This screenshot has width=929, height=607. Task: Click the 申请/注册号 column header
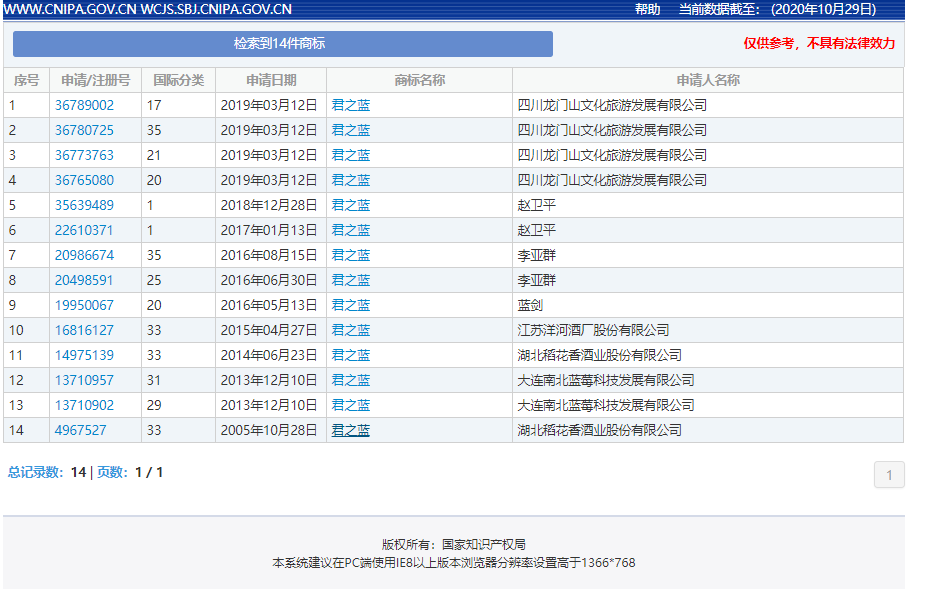point(95,80)
